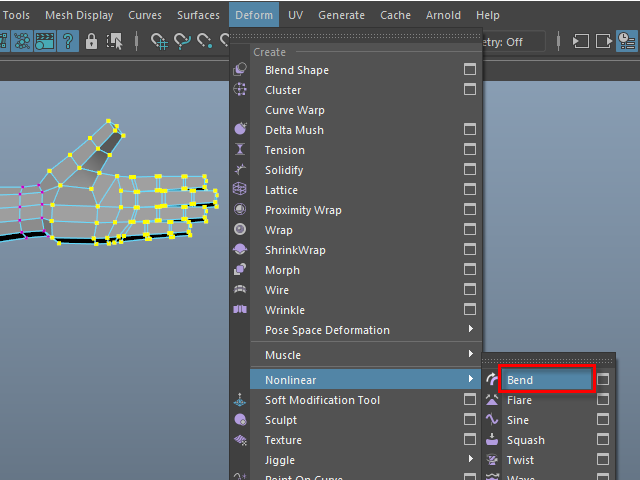The width and height of the screenshot is (640, 480).
Task: Open the Lattice options box
Action: pyautogui.click(x=470, y=190)
